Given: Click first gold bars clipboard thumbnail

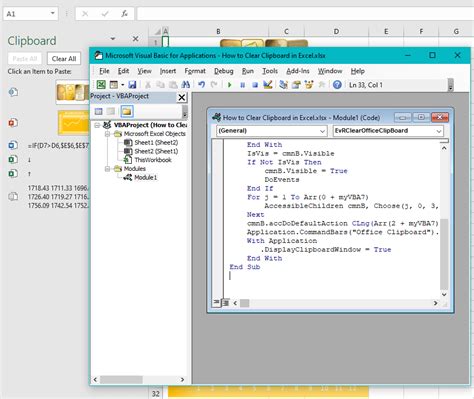Looking at the screenshot, I should pos(73,92).
